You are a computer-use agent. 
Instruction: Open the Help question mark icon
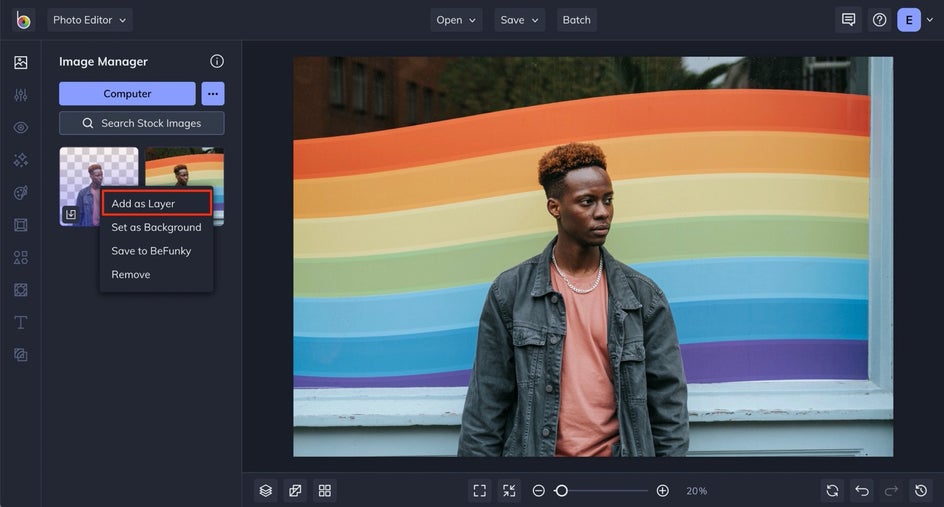[879, 20]
